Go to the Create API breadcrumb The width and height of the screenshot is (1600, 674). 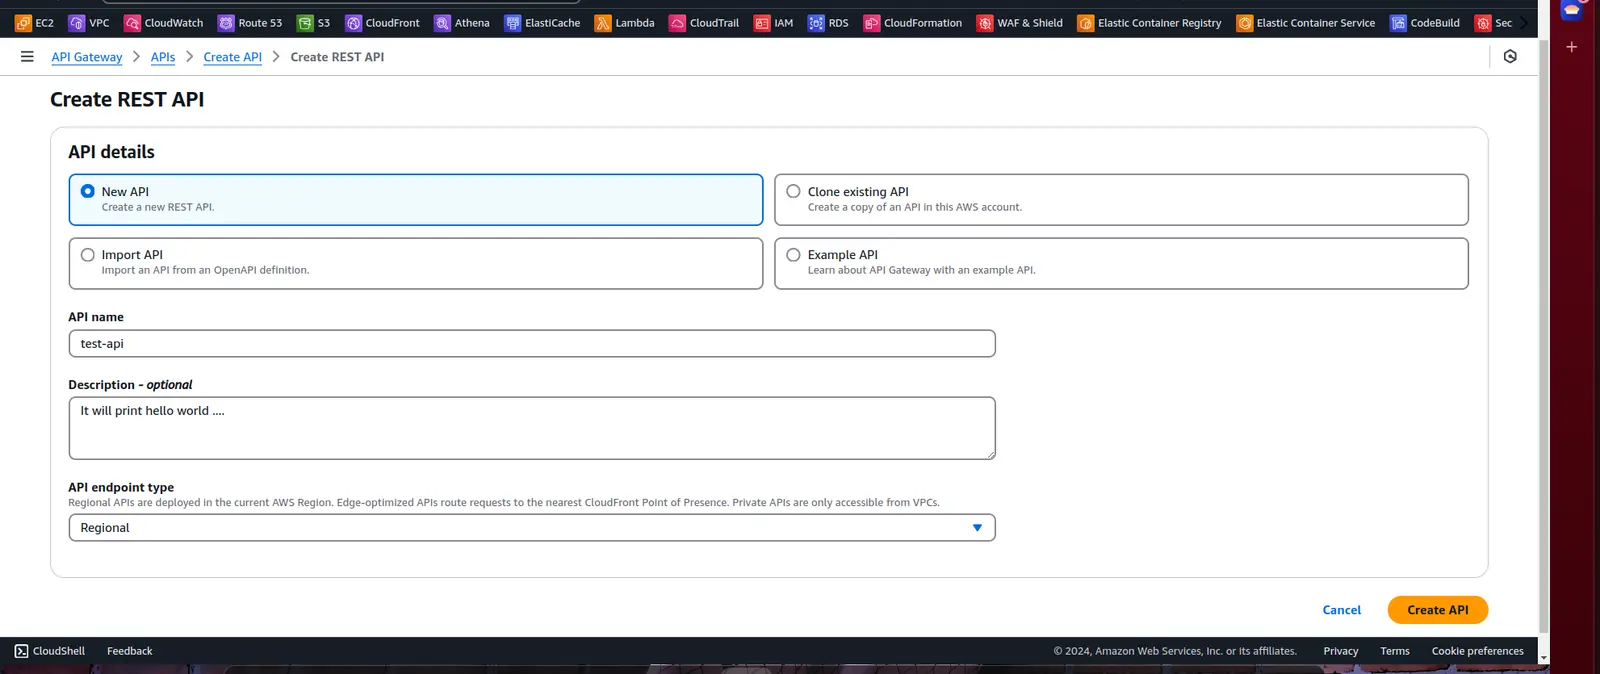tap(233, 57)
